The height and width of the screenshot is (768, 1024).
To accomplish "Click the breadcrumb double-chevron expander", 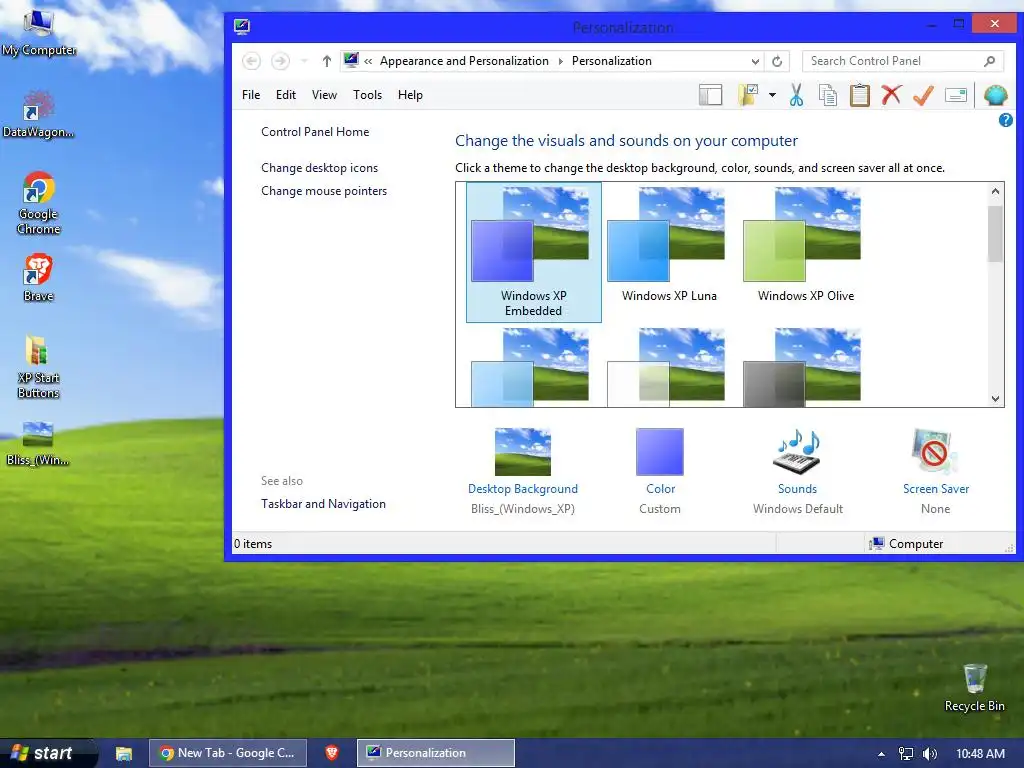I will pyautogui.click(x=368, y=61).
